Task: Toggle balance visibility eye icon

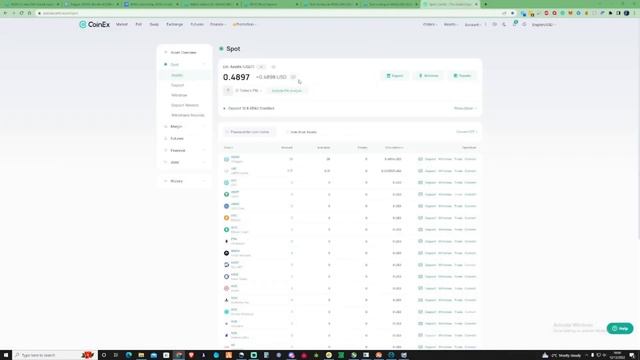Action: coord(273,67)
